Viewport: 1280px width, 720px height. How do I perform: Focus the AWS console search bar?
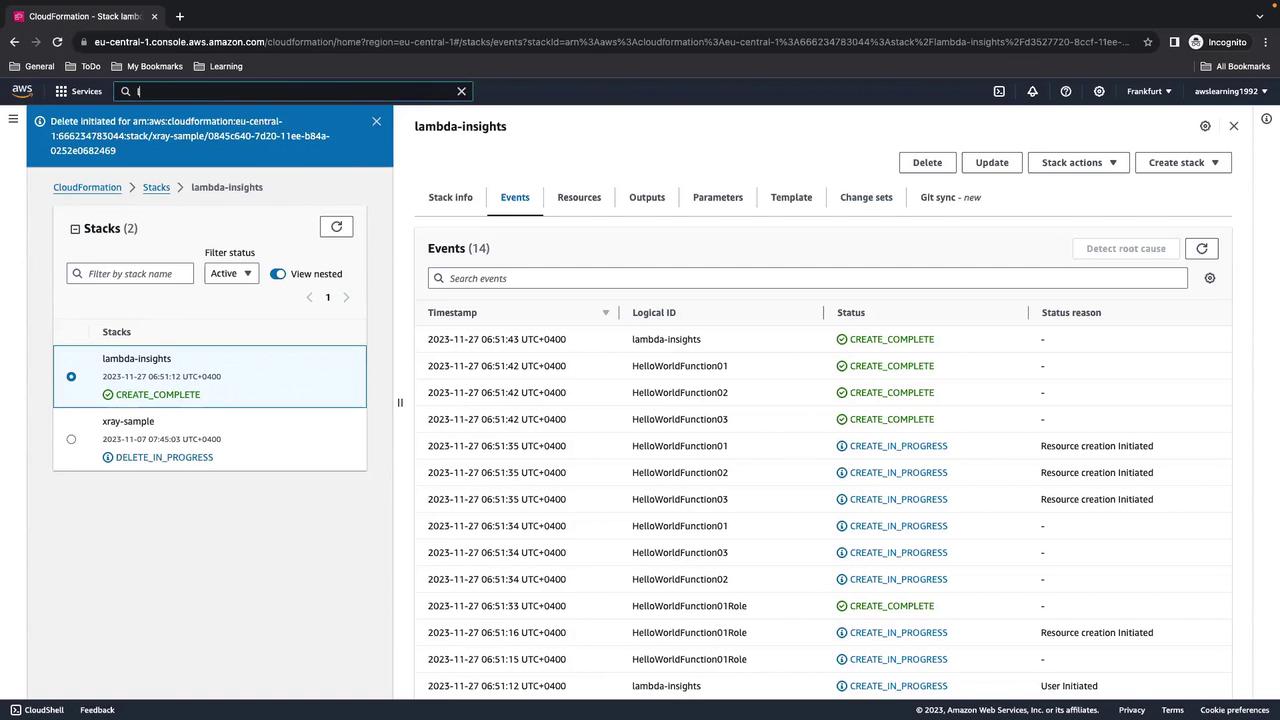[293, 91]
